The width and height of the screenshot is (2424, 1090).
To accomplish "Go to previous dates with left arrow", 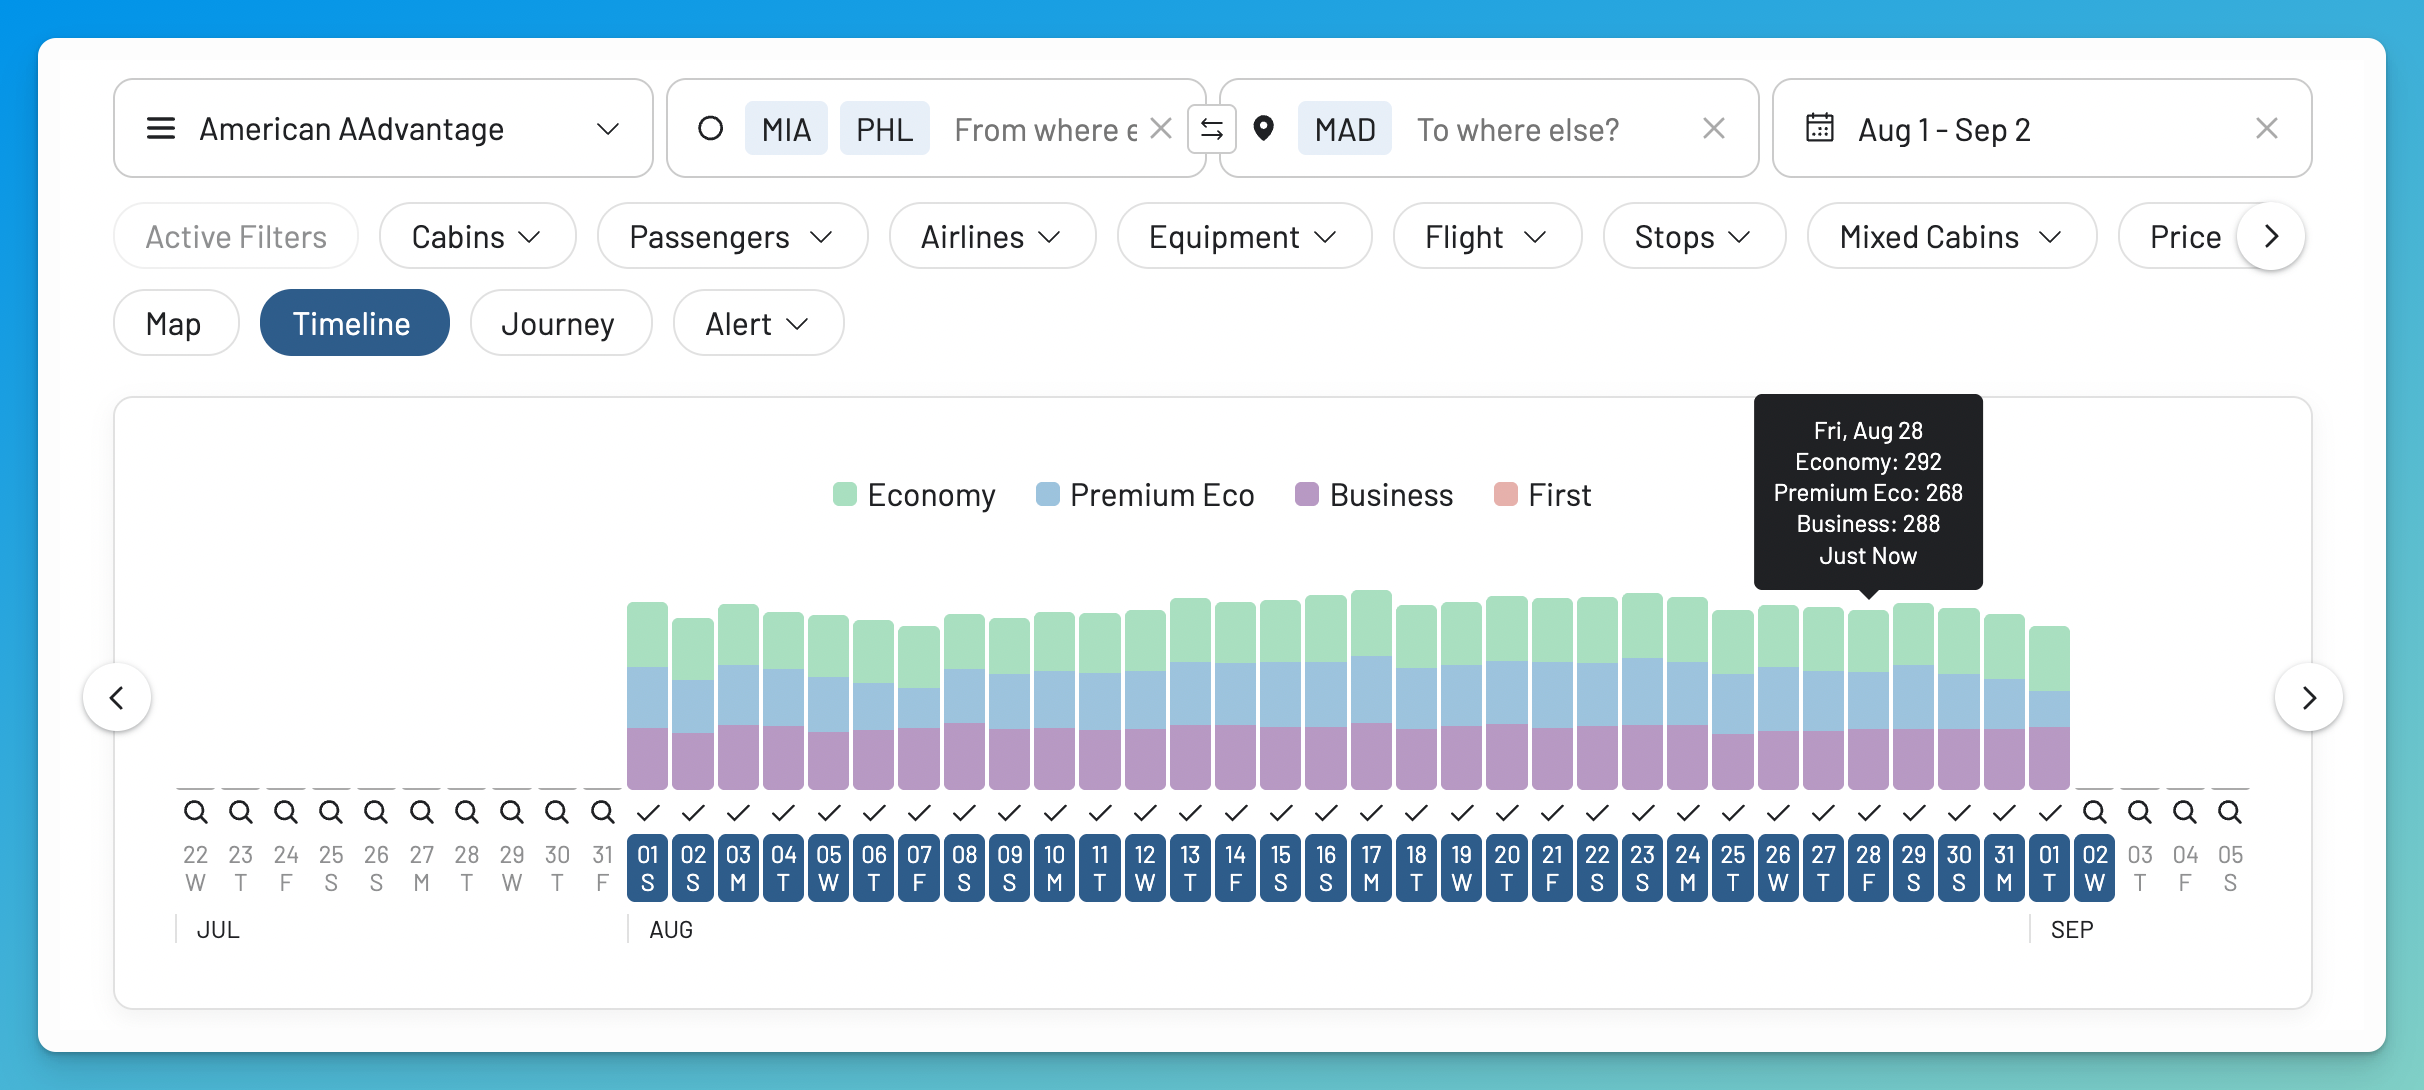I will pos(117,697).
